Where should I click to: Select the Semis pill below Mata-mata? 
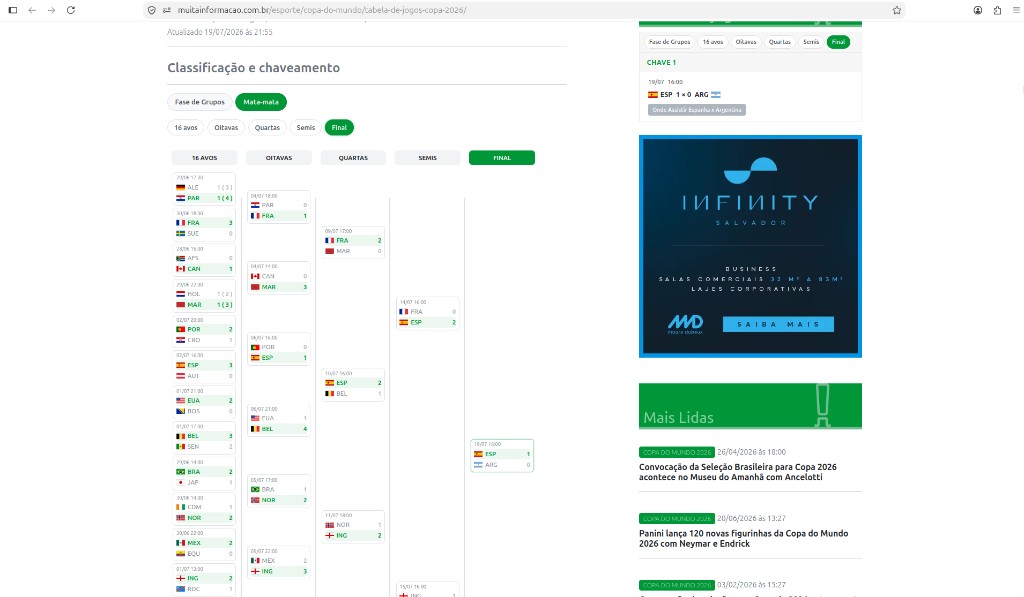click(x=306, y=127)
